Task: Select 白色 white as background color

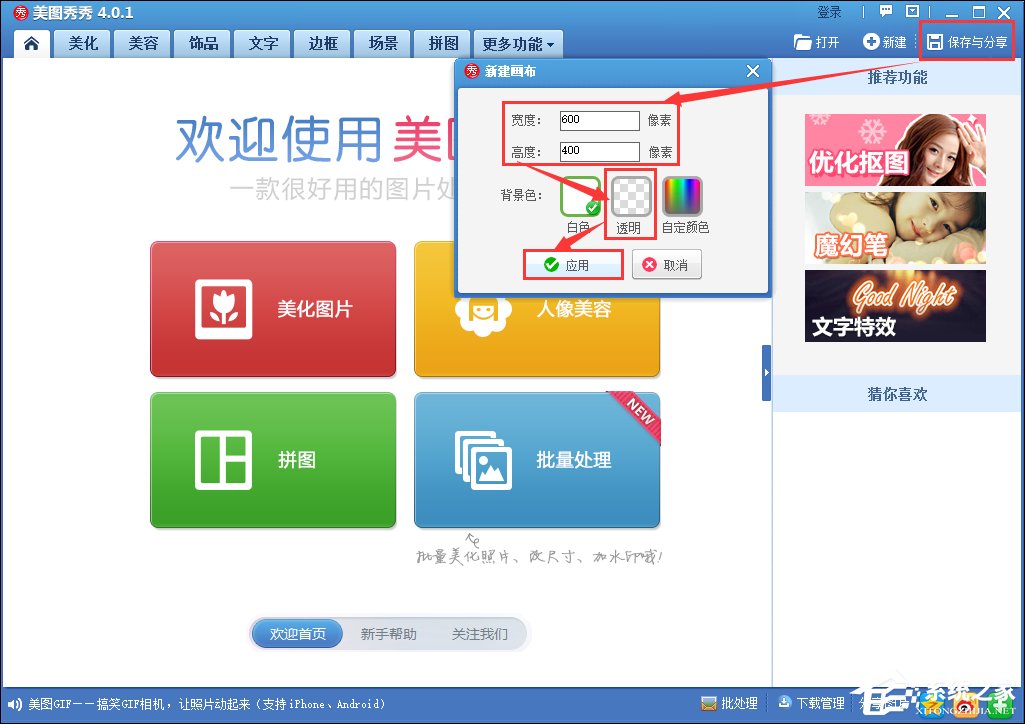Action: coord(579,196)
